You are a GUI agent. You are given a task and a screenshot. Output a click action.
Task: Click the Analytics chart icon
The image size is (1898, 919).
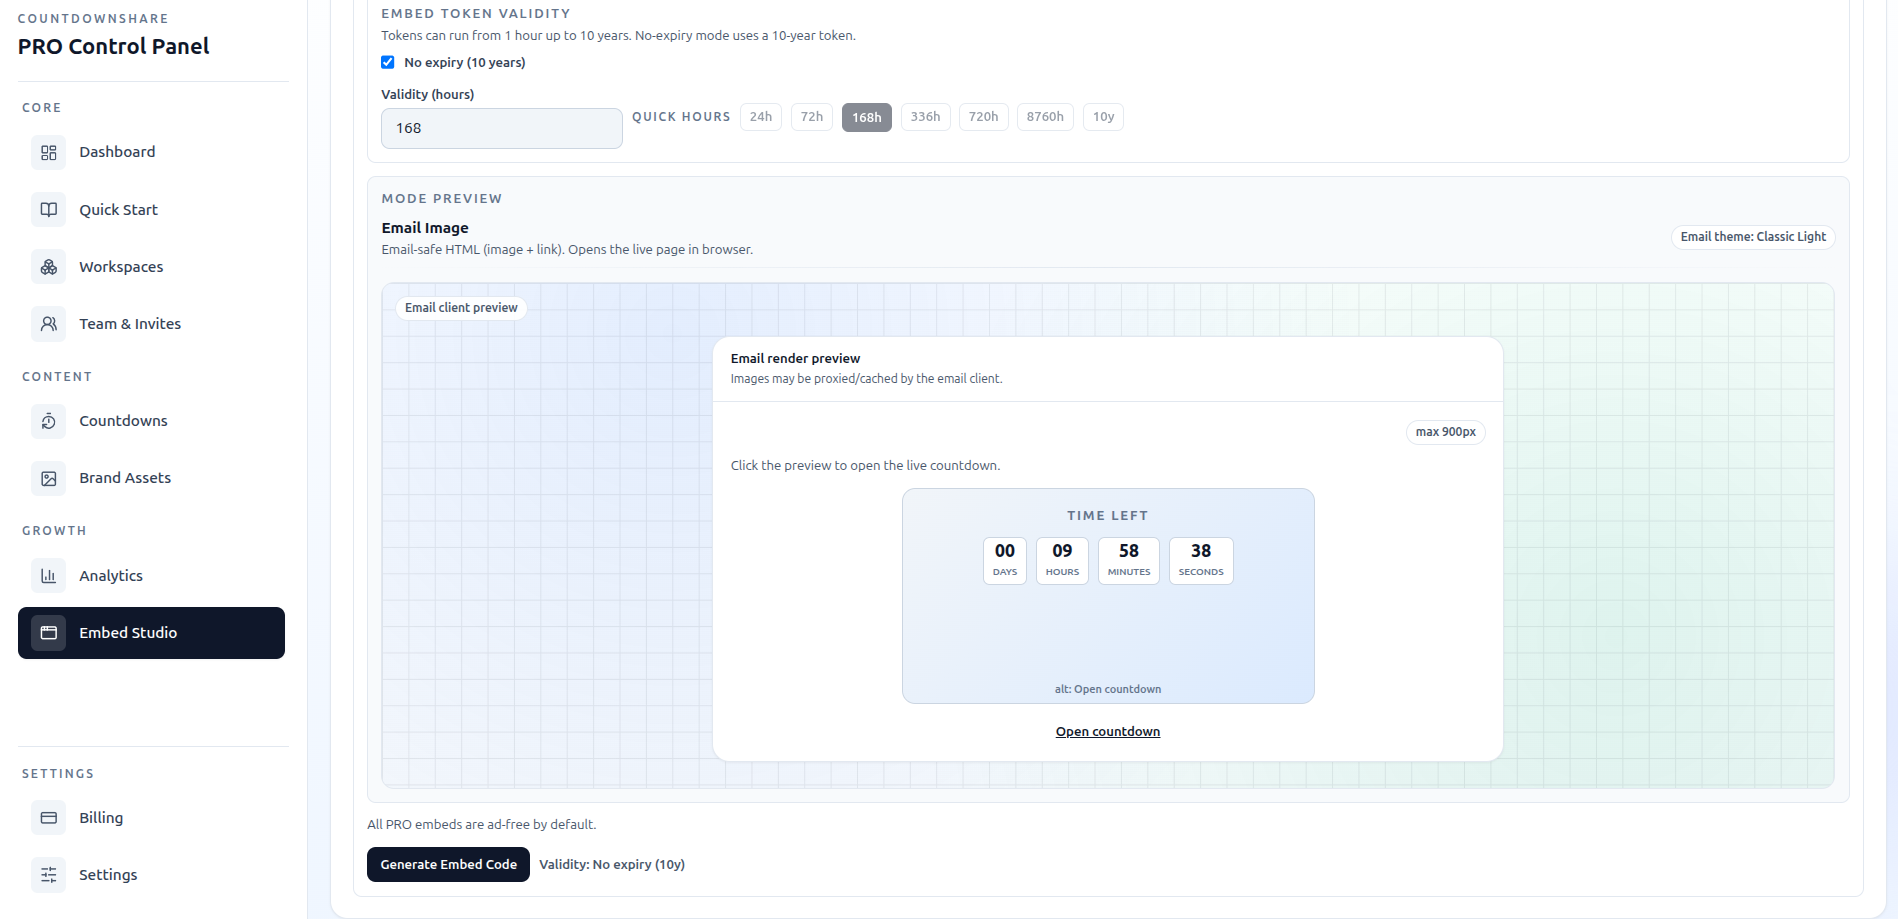(47, 575)
